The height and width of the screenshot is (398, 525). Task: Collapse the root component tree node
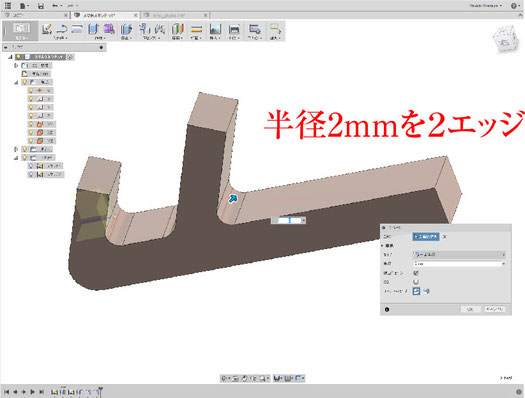10,57
